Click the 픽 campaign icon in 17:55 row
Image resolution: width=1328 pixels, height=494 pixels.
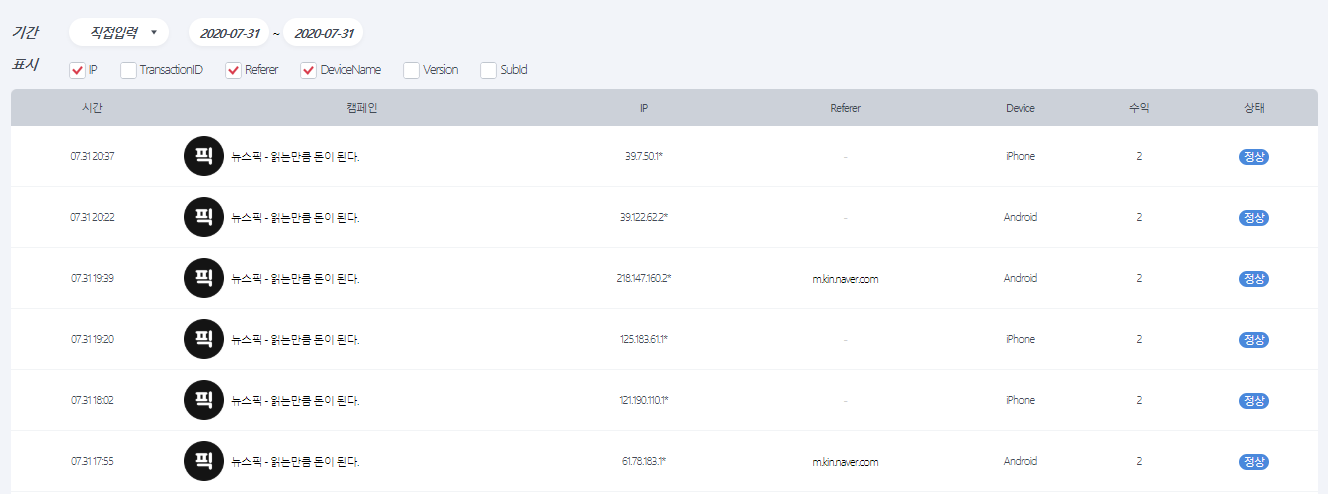click(204, 461)
